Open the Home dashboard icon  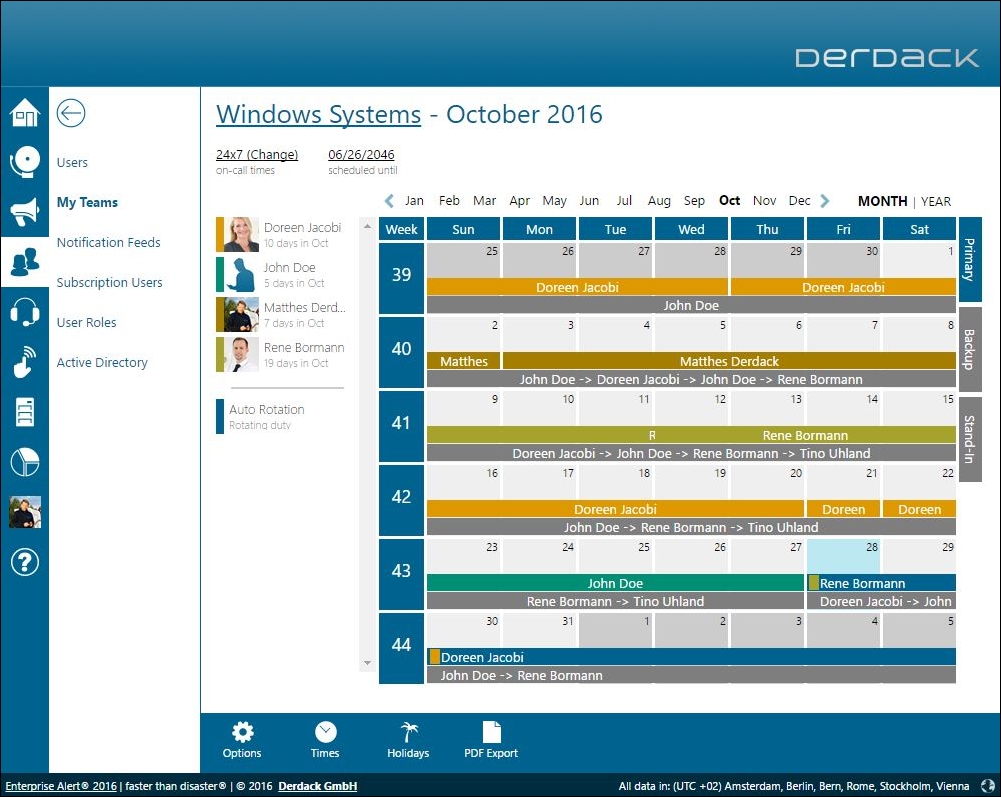pyautogui.click(x=24, y=113)
